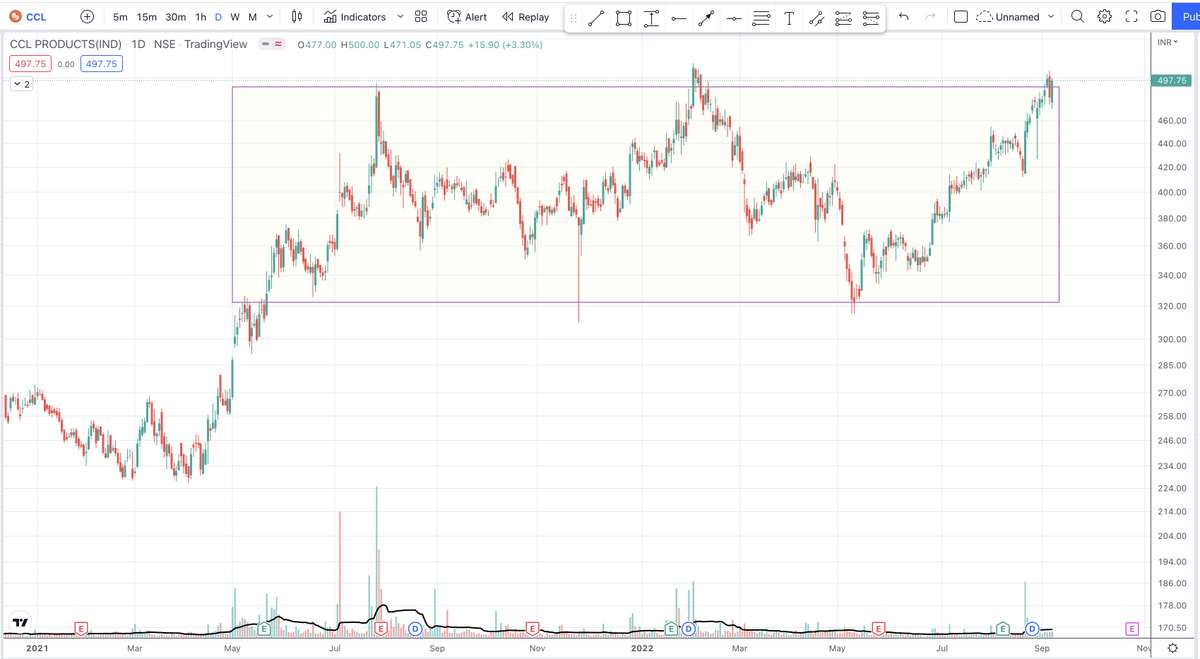Select the daily D timeframe

coord(218,17)
